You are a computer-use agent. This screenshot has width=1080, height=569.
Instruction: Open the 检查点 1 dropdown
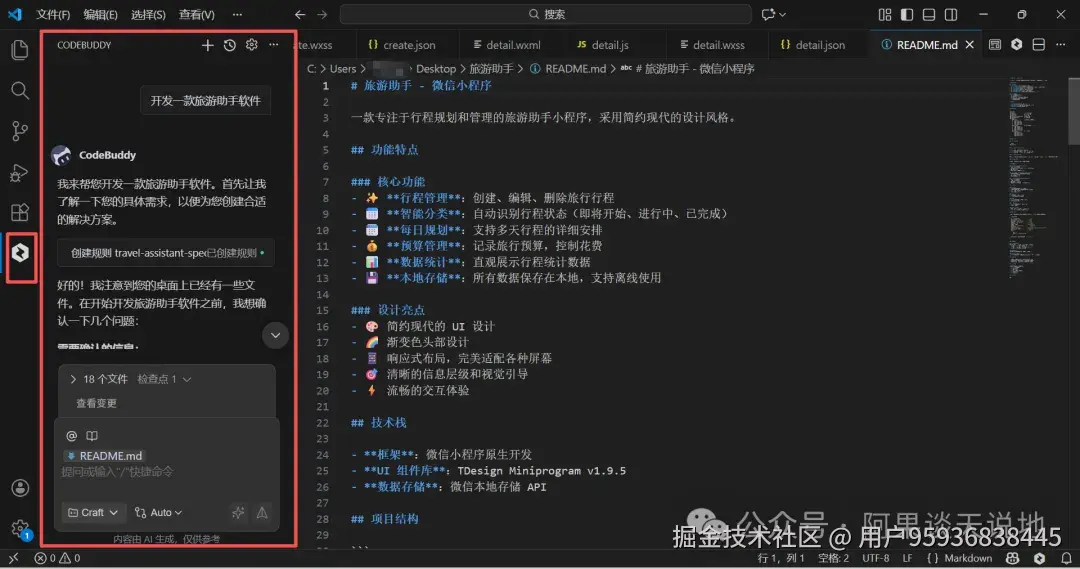tap(164, 379)
